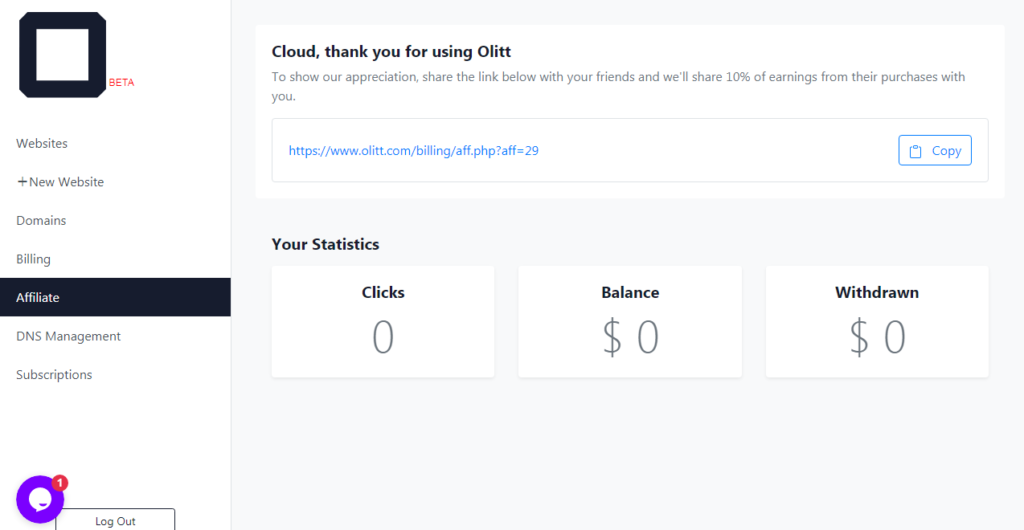The height and width of the screenshot is (530, 1024).
Task: Click the Balance statistics card
Action: coord(630,321)
